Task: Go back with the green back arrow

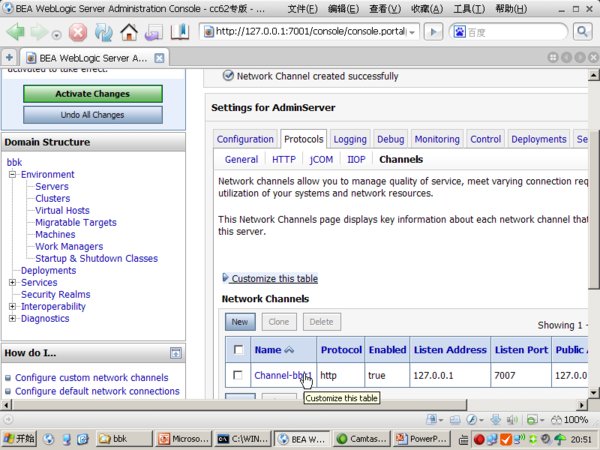Action: (15, 32)
